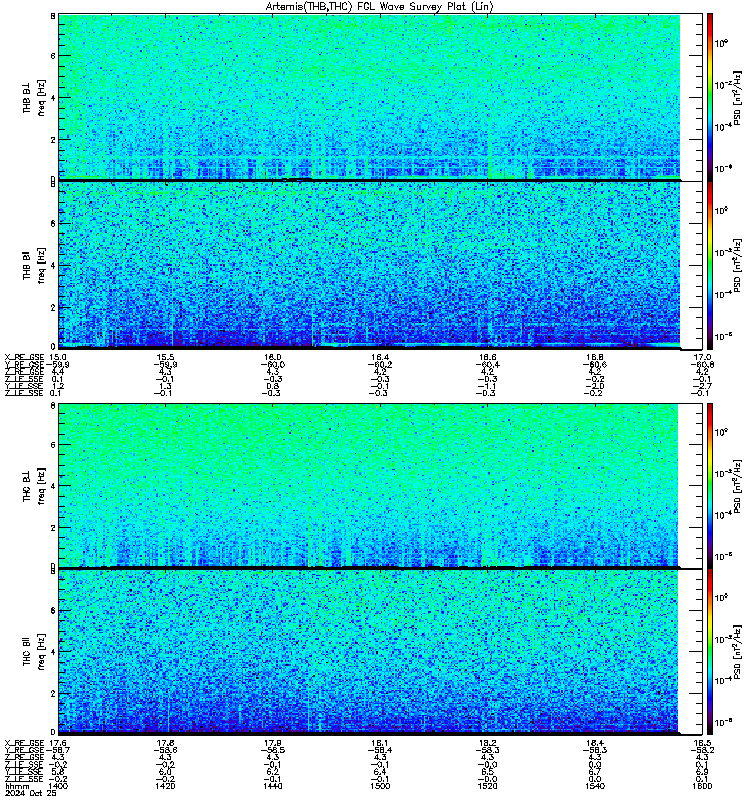Click the THC X_RE_GSE value 18.1
This screenshot has height=800, width=750.
pos(380,743)
